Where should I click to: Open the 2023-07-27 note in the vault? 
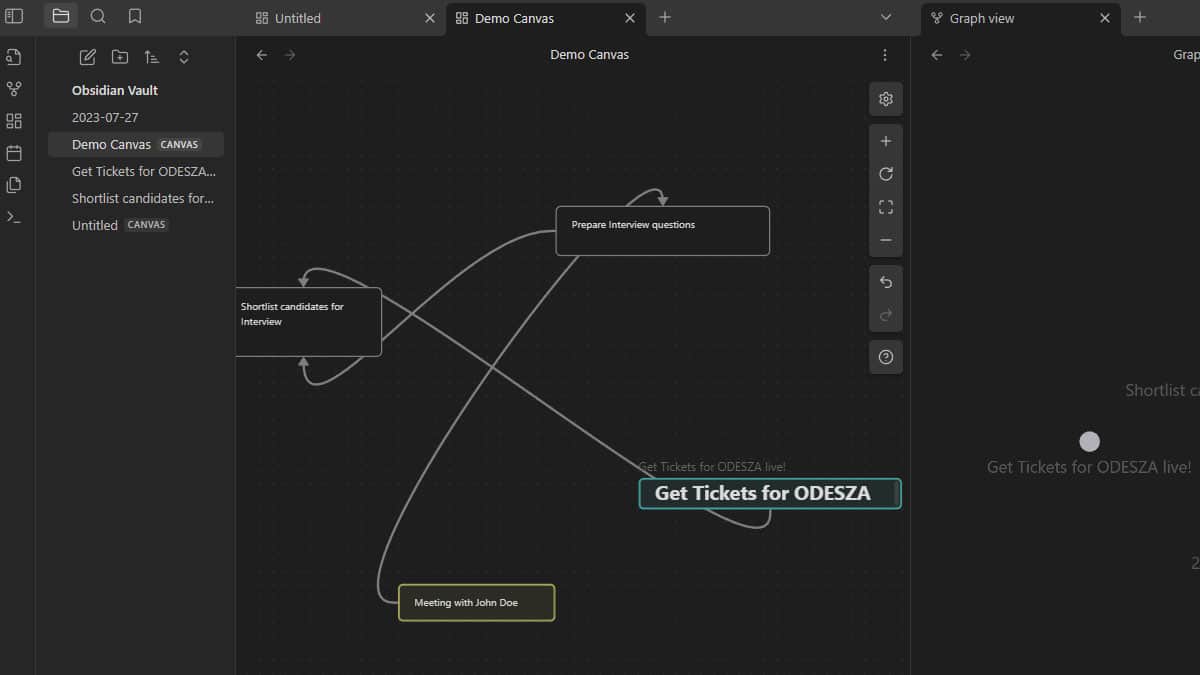(103, 117)
